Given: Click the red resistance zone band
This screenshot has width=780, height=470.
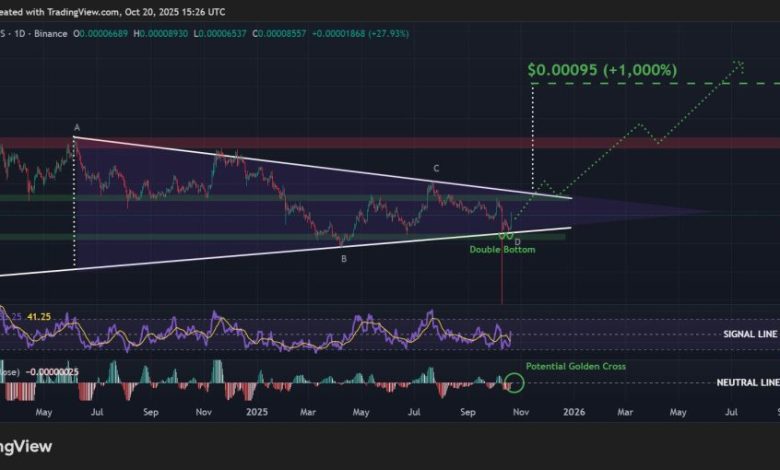Looking at the screenshot, I should click(x=400, y=142).
